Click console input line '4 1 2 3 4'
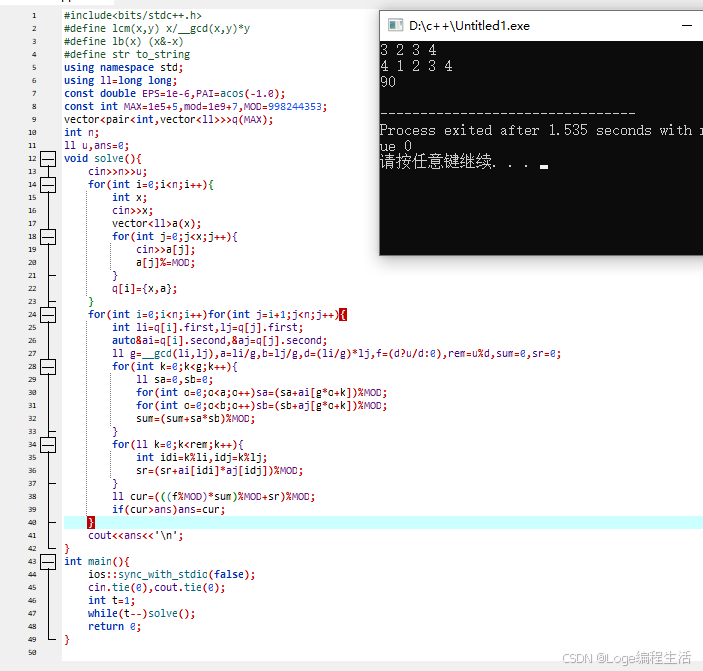This screenshot has height=671, width=703. 416,66
